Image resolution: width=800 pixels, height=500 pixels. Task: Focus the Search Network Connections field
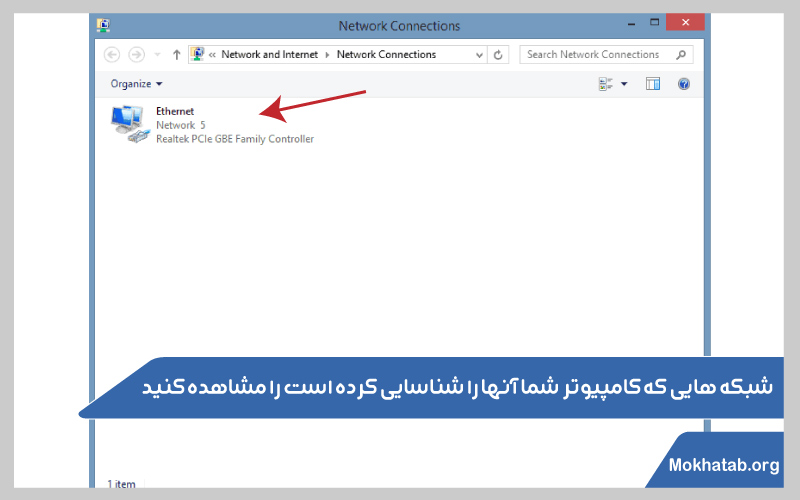point(606,55)
